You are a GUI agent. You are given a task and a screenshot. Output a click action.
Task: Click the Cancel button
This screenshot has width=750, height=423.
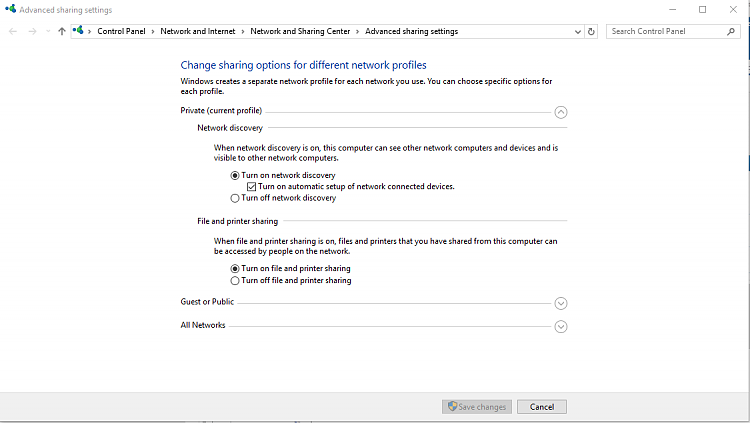542,407
